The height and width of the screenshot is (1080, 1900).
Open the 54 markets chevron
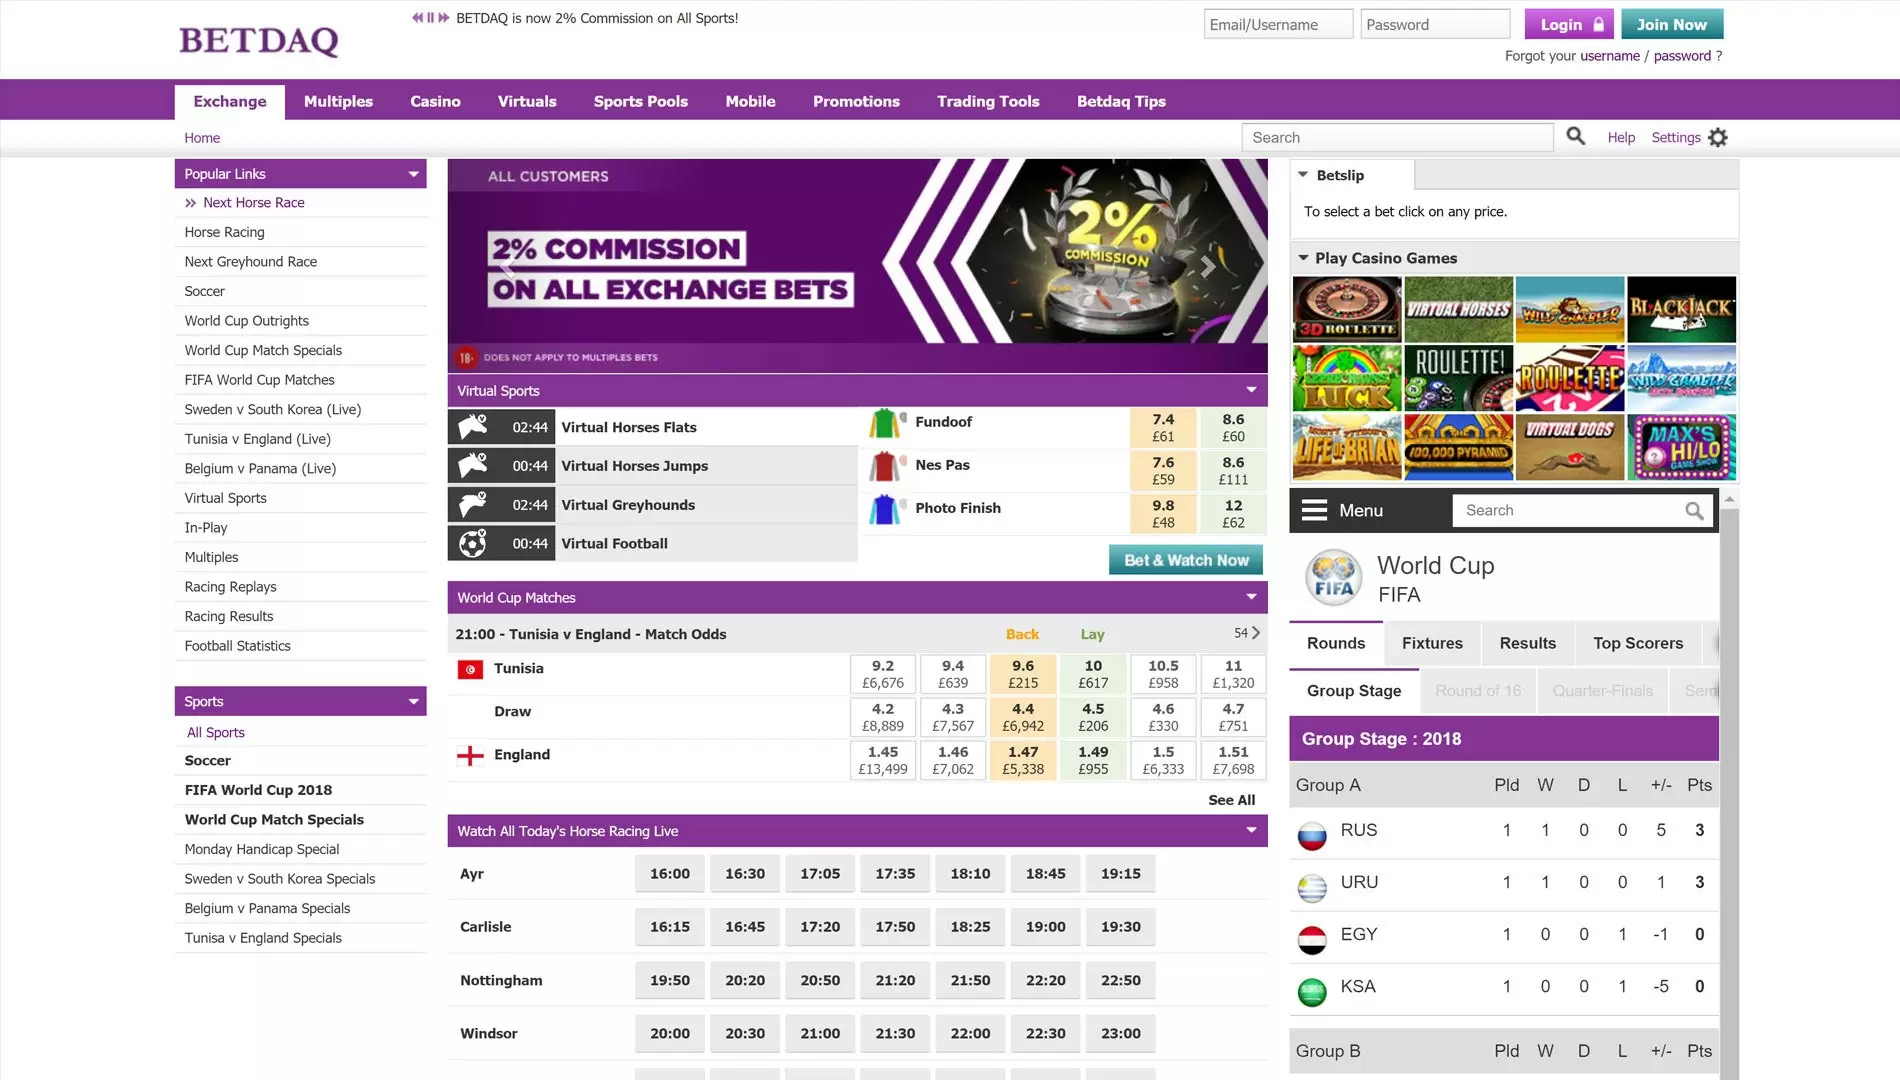1256,633
